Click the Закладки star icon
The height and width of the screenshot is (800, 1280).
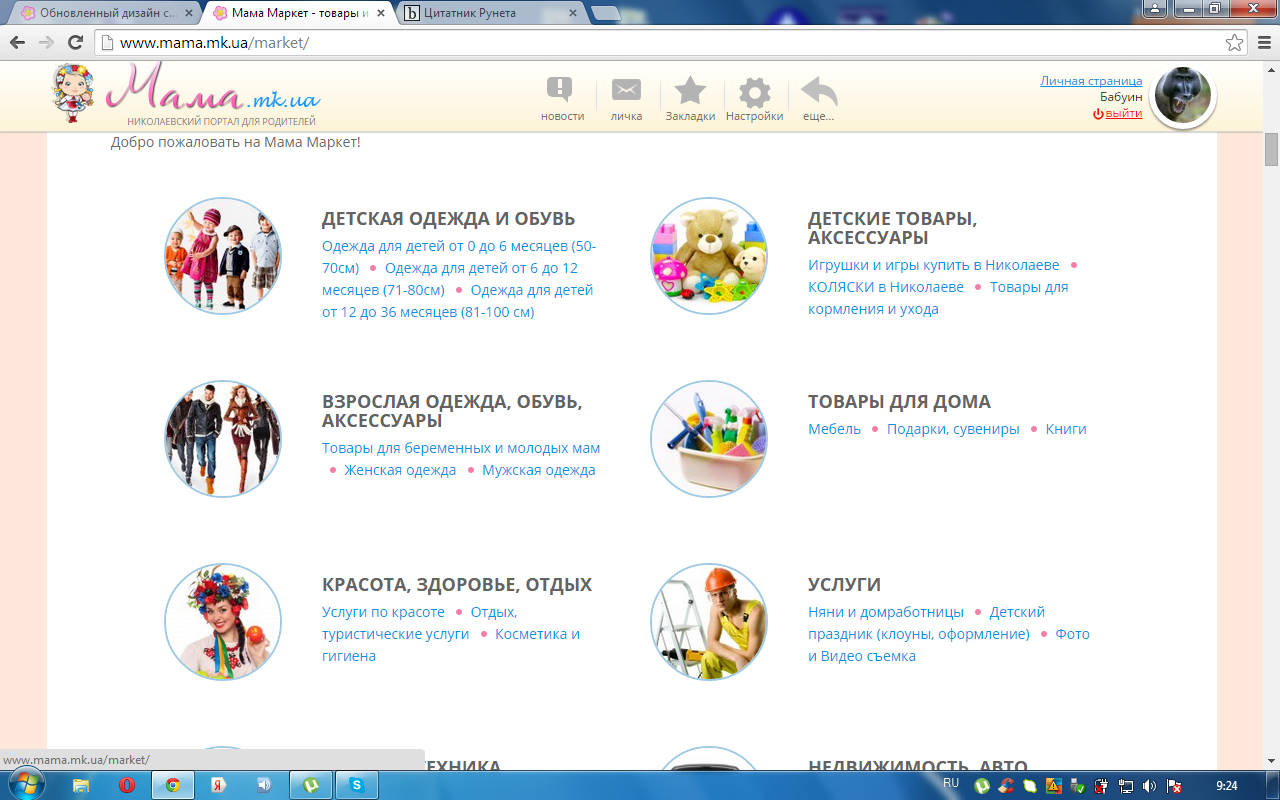pos(690,92)
